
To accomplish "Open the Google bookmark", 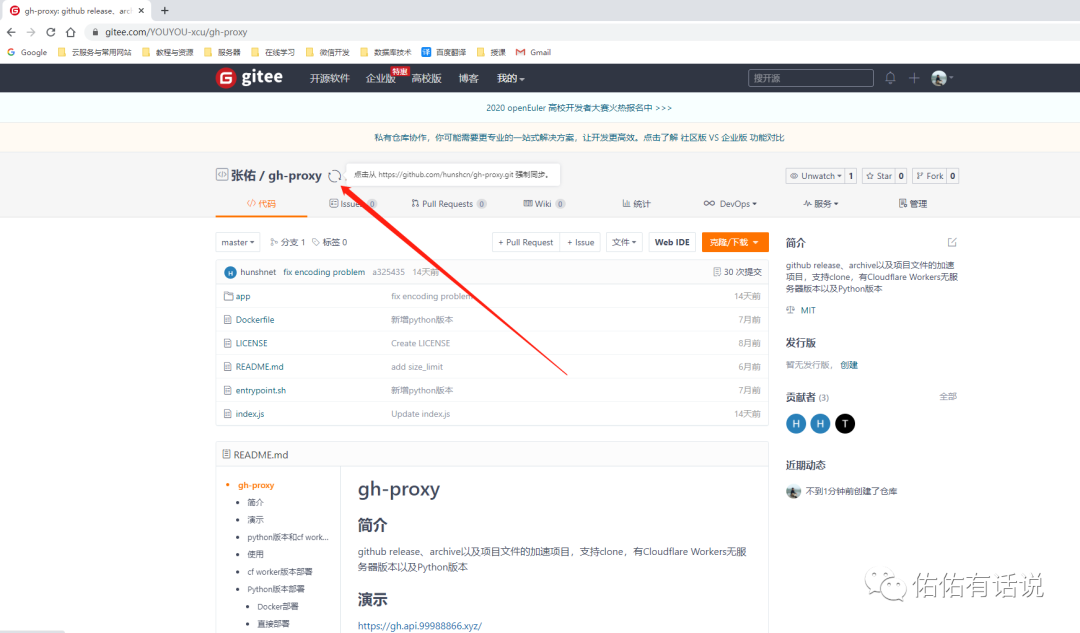I will [28, 52].
